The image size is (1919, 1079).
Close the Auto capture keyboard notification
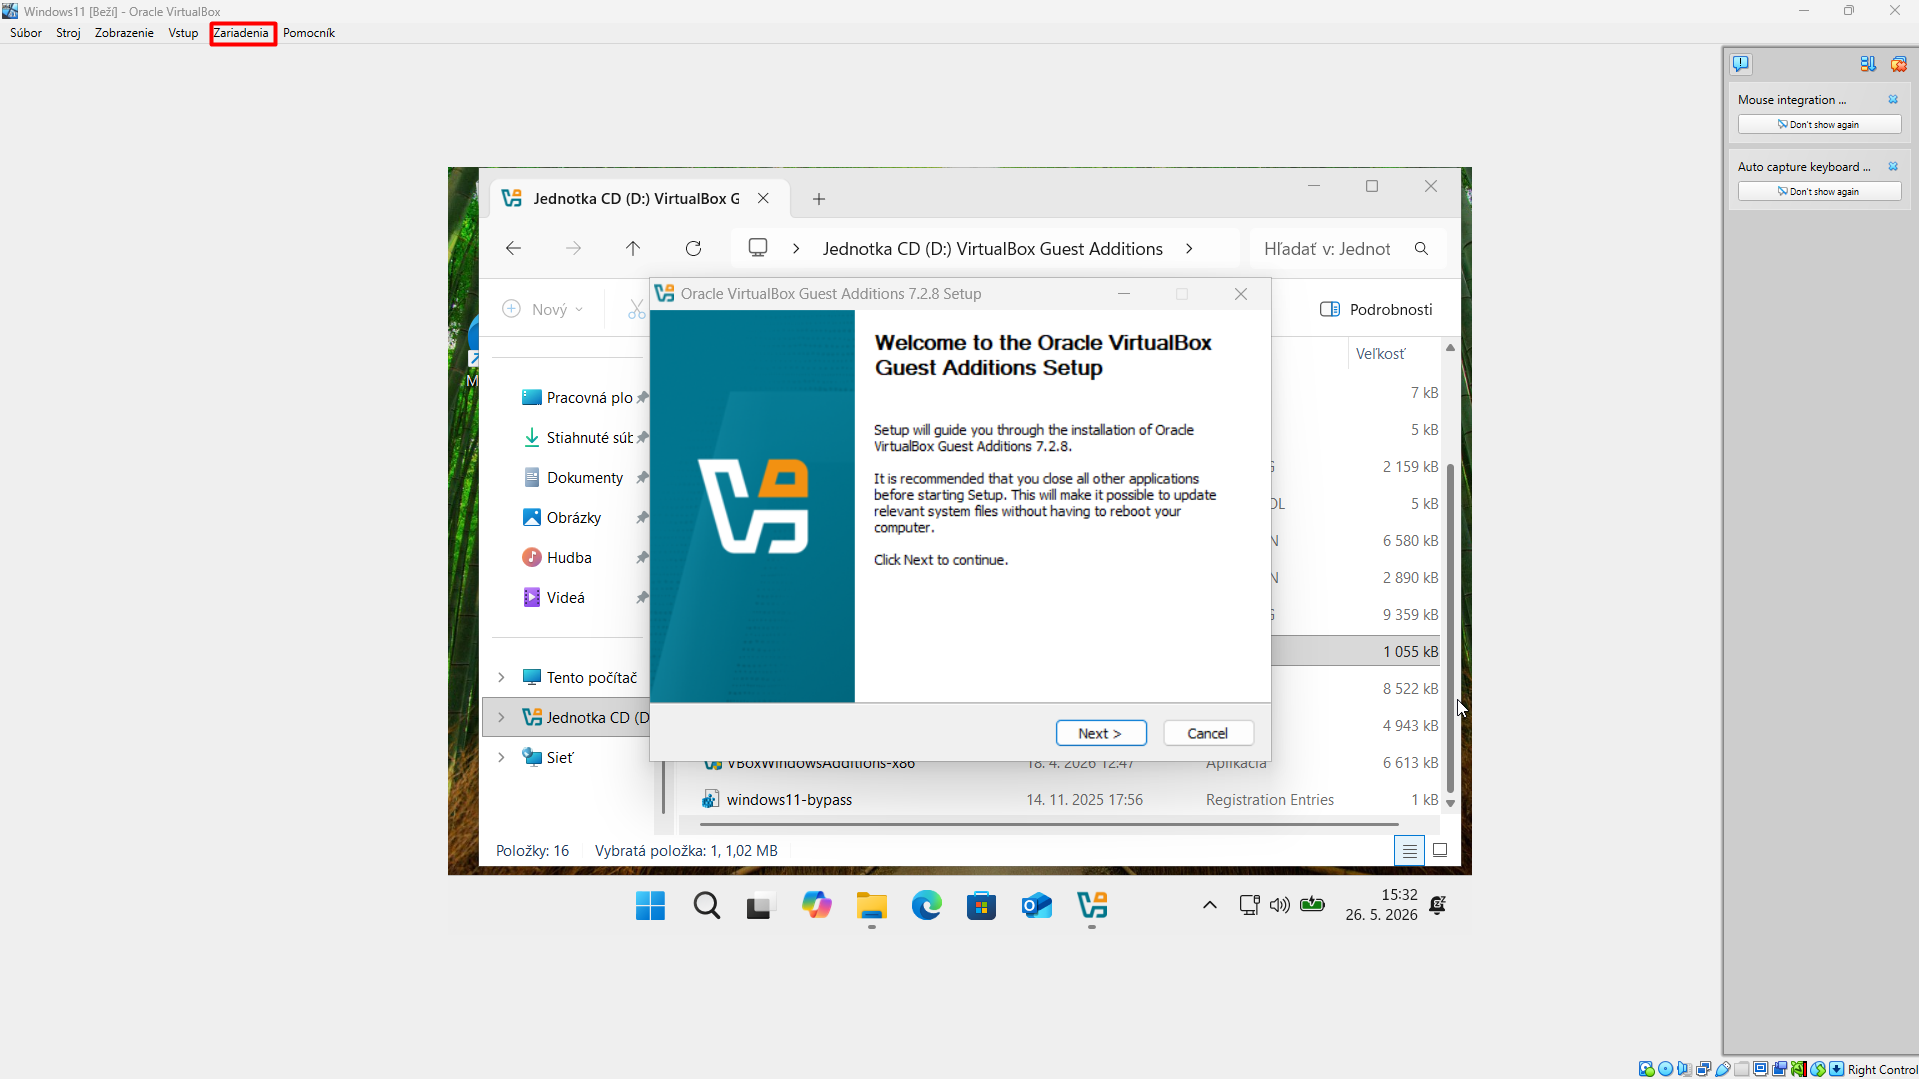tap(1893, 166)
